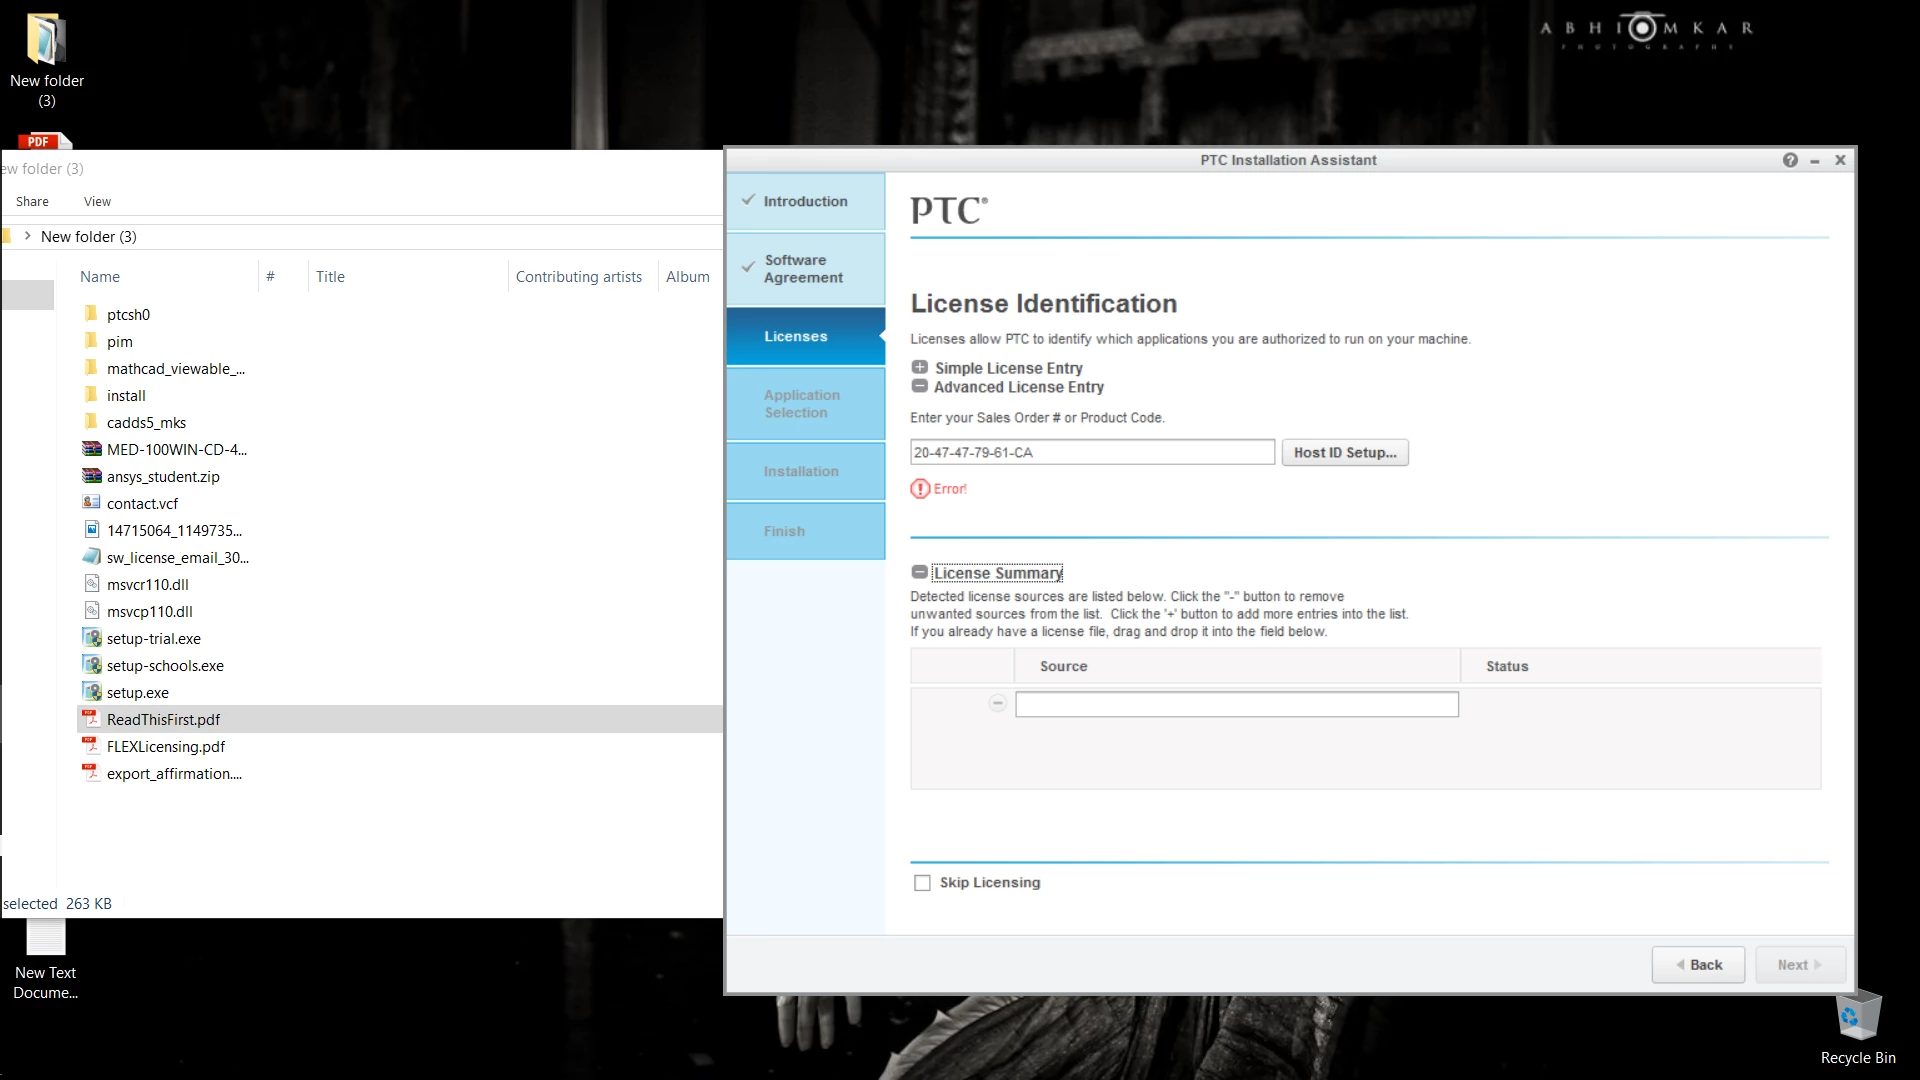Open the Recycle Bin icon
Screen dimensions: 1920x1080
pos(1858,1018)
